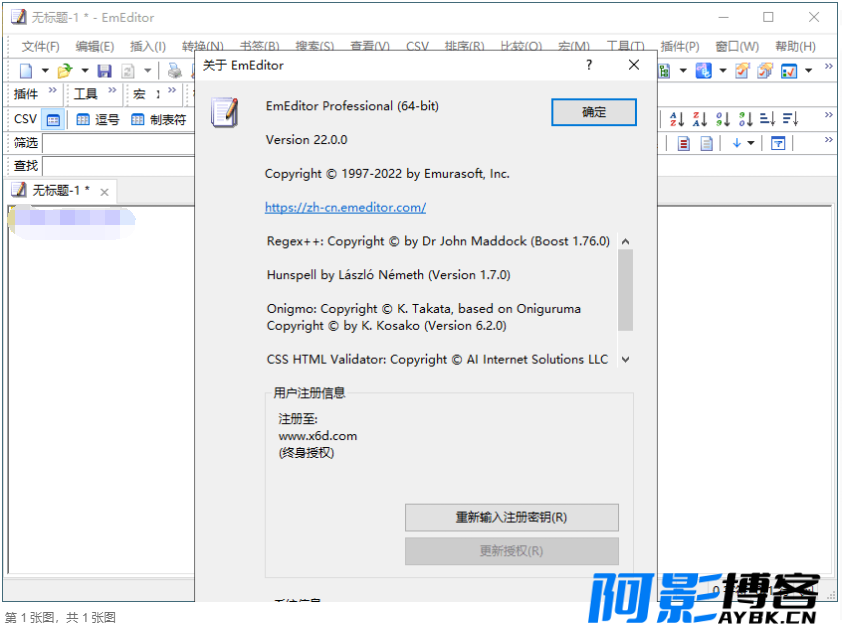Expand the 插件 toolbar overflow chevron
The image size is (842, 634).
tap(52, 90)
